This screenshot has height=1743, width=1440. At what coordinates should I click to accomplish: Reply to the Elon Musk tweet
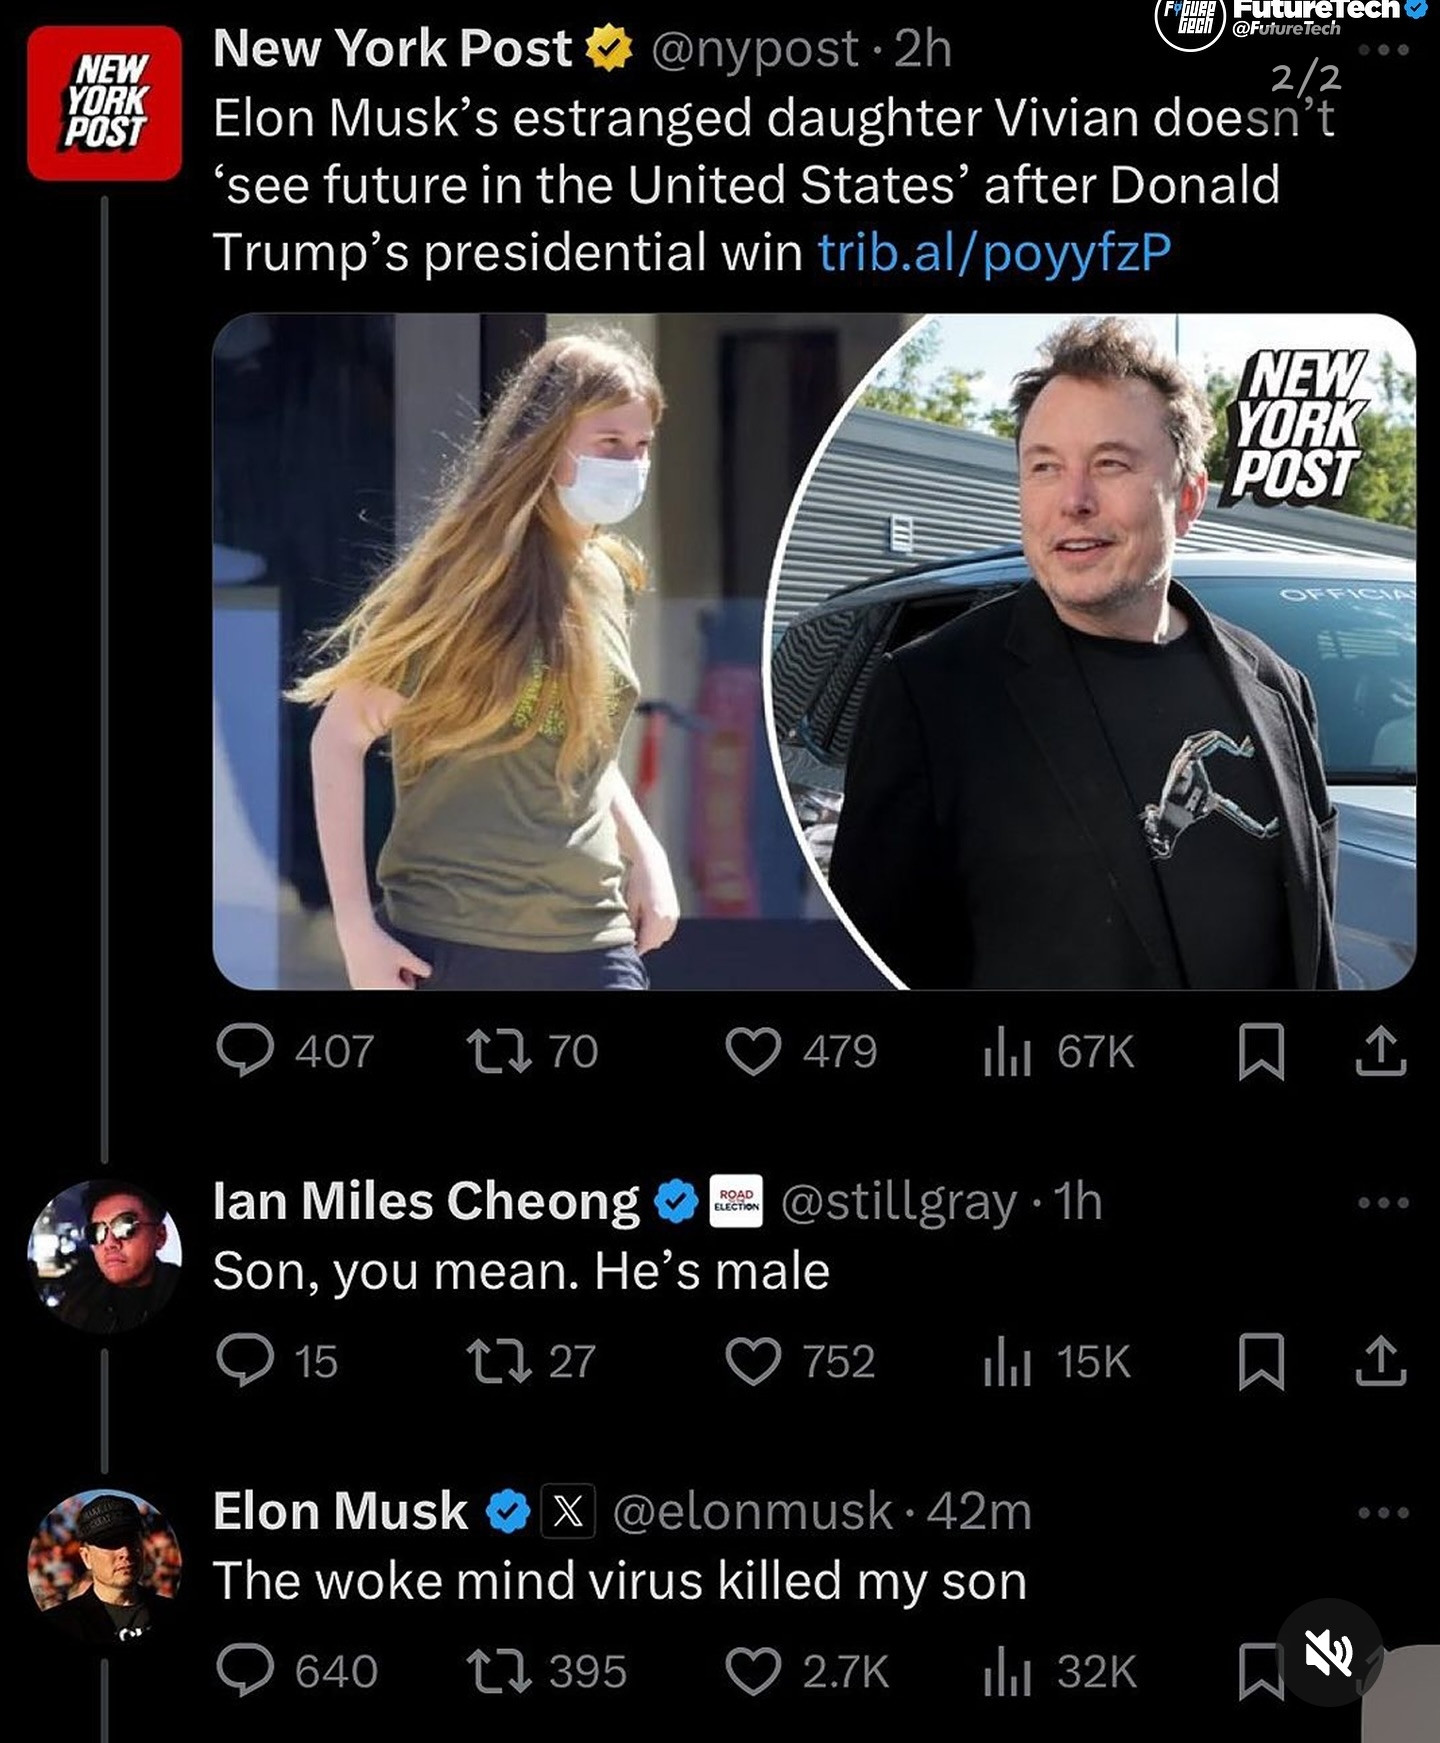(x=245, y=1671)
